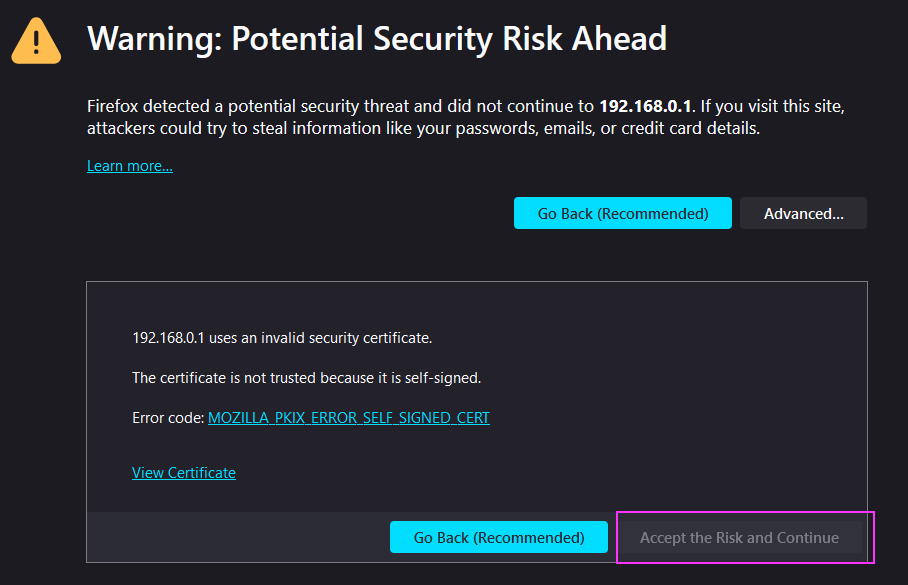The image size is (908, 585).
Task: Choose Accept the Risk and Continue
Action: pos(739,537)
